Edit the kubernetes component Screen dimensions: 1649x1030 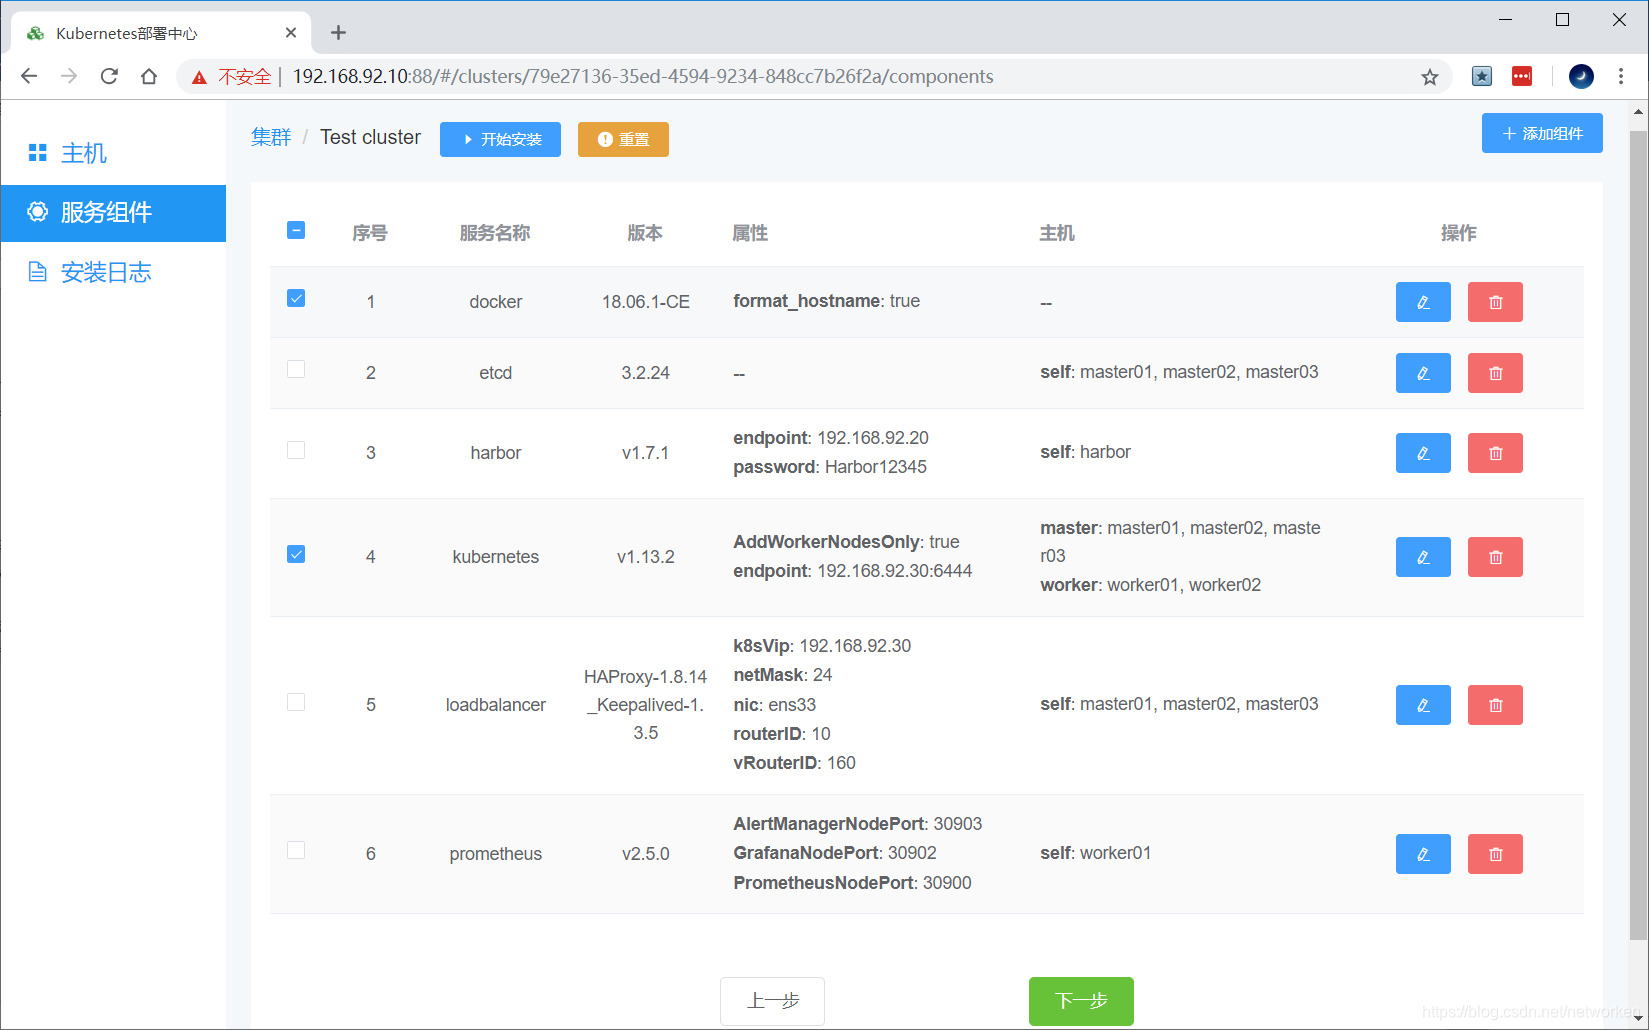pyautogui.click(x=1423, y=557)
